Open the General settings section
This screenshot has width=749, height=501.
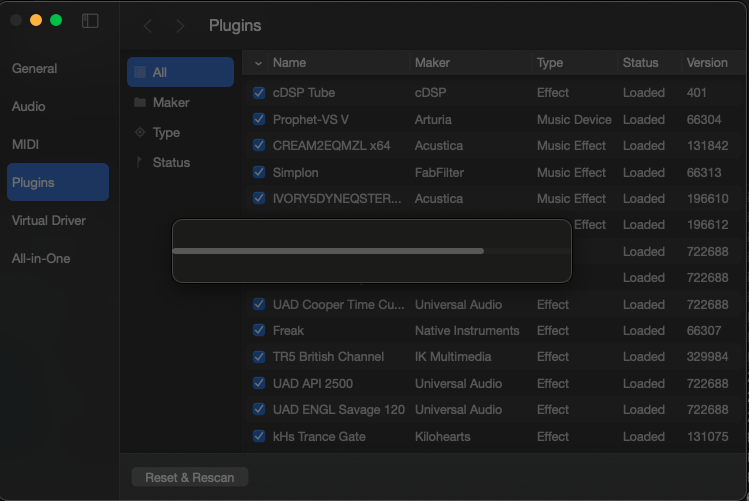34,69
